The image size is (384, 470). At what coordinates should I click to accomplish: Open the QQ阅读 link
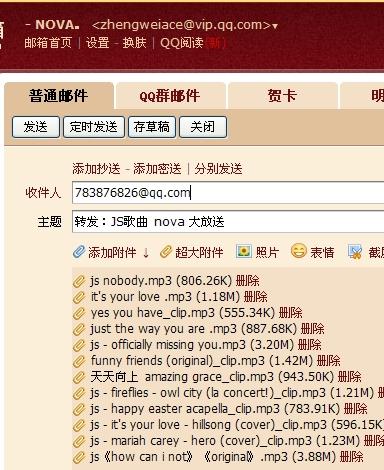(182, 43)
